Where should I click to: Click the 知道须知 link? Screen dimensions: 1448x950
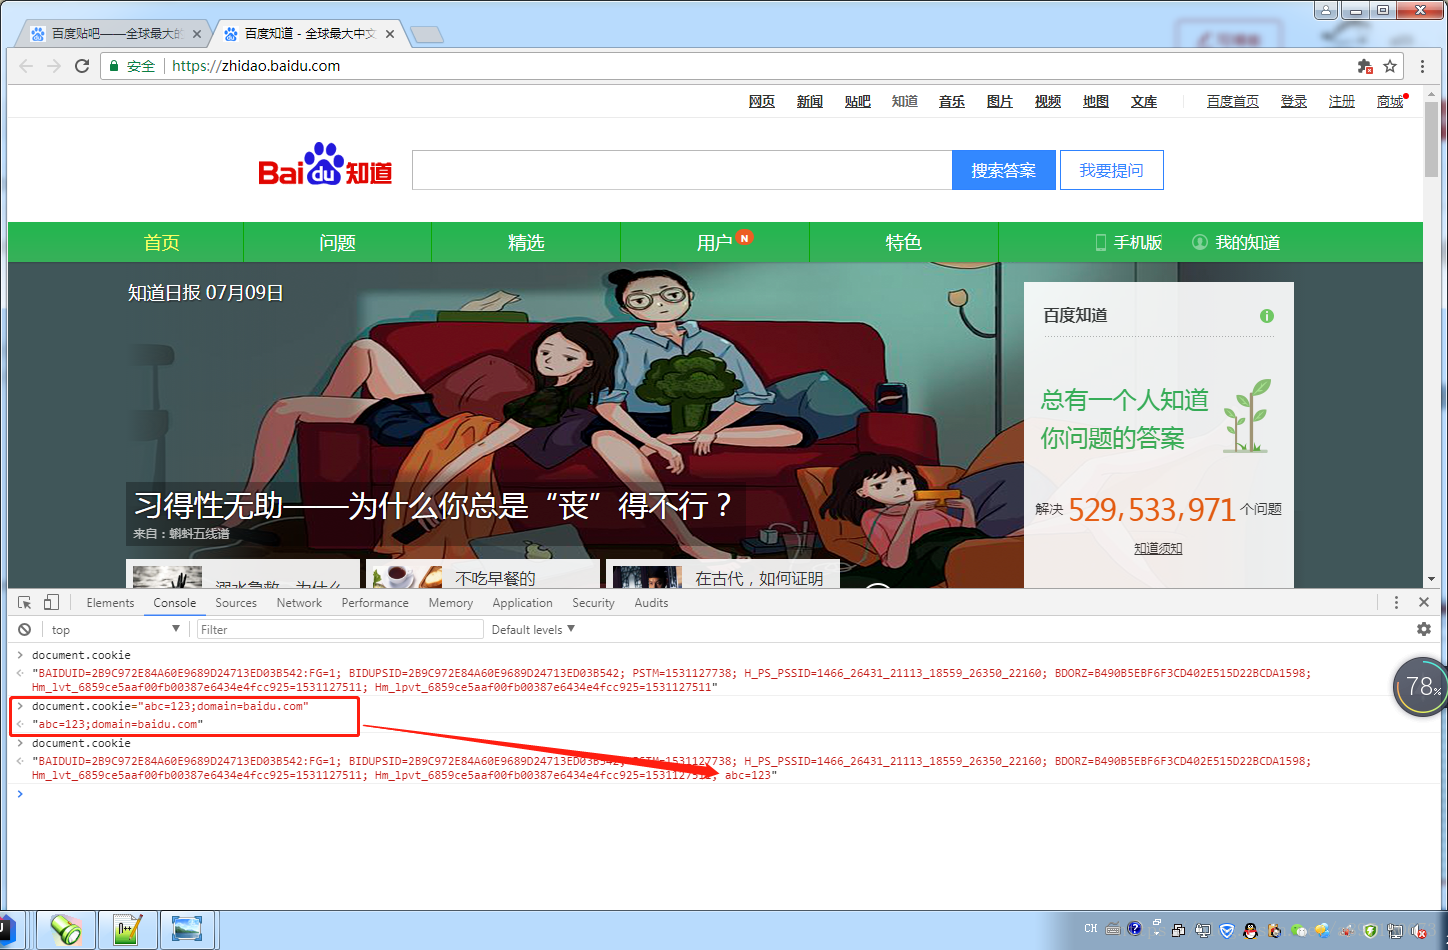(1158, 549)
